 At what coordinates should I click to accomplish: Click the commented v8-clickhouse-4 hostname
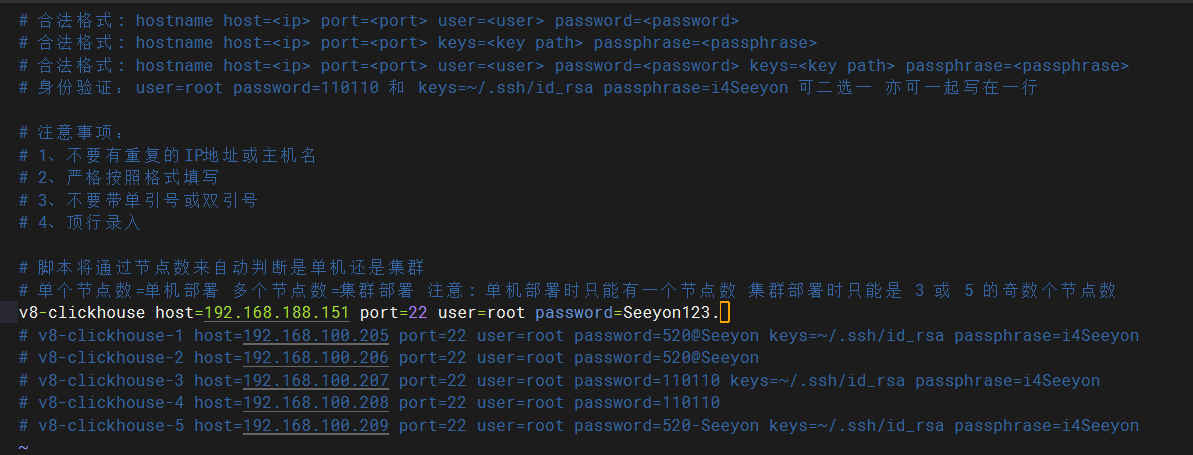coord(111,403)
